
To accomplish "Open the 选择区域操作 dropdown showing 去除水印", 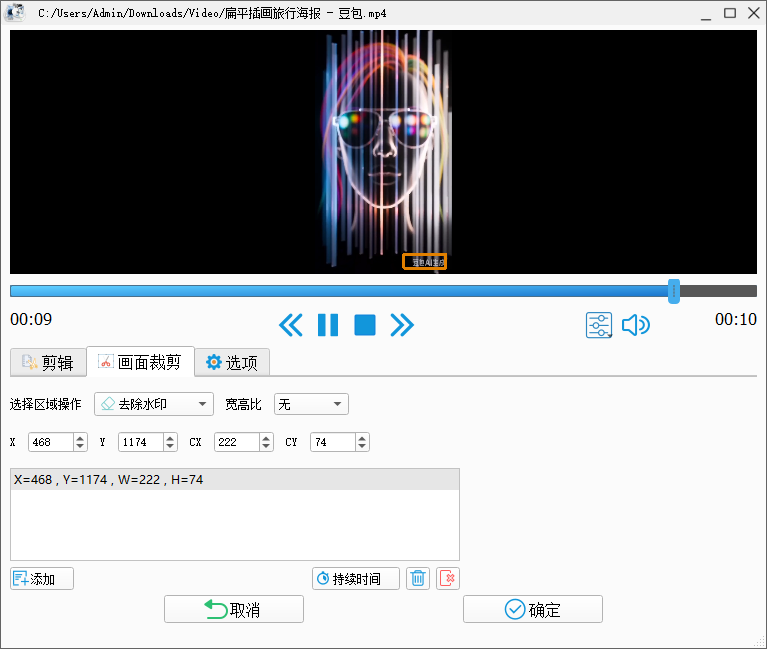I will click(x=153, y=404).
